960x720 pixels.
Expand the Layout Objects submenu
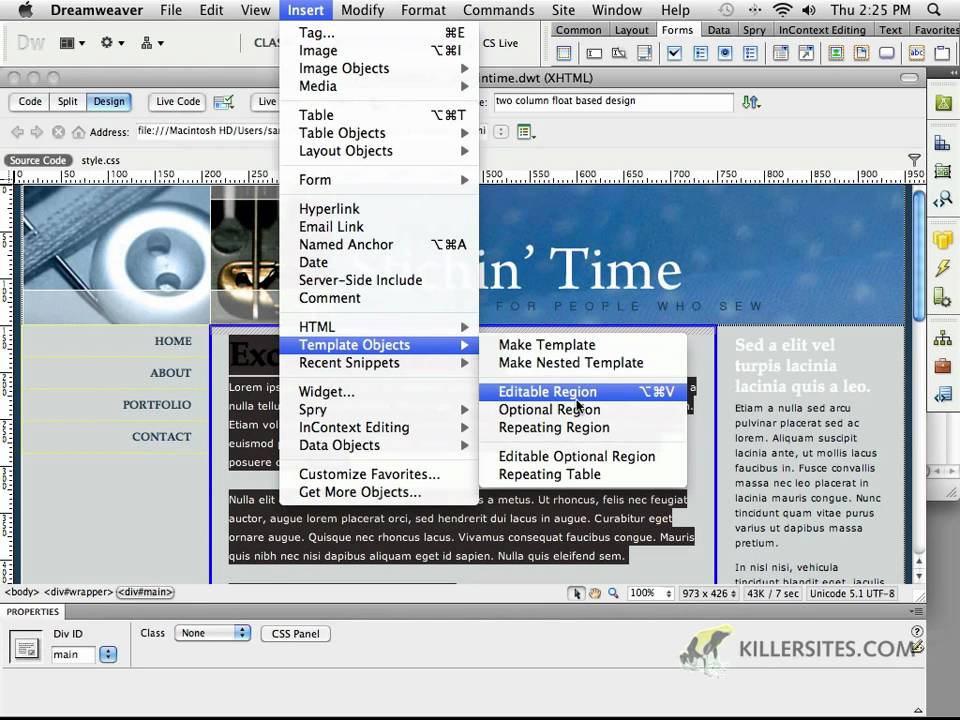(379, 151)
